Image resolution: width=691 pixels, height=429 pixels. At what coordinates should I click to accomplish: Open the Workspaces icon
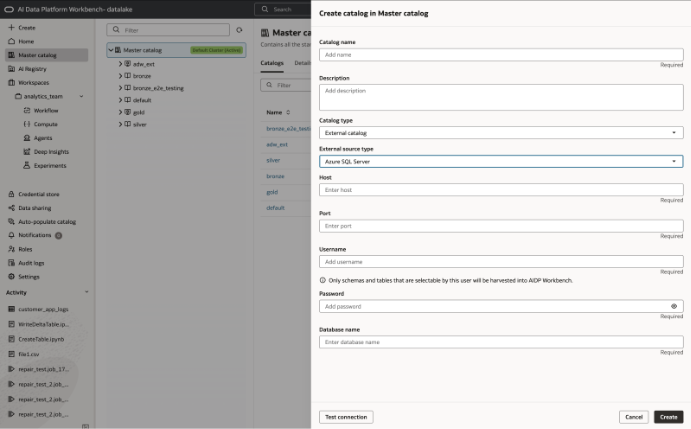11,82
